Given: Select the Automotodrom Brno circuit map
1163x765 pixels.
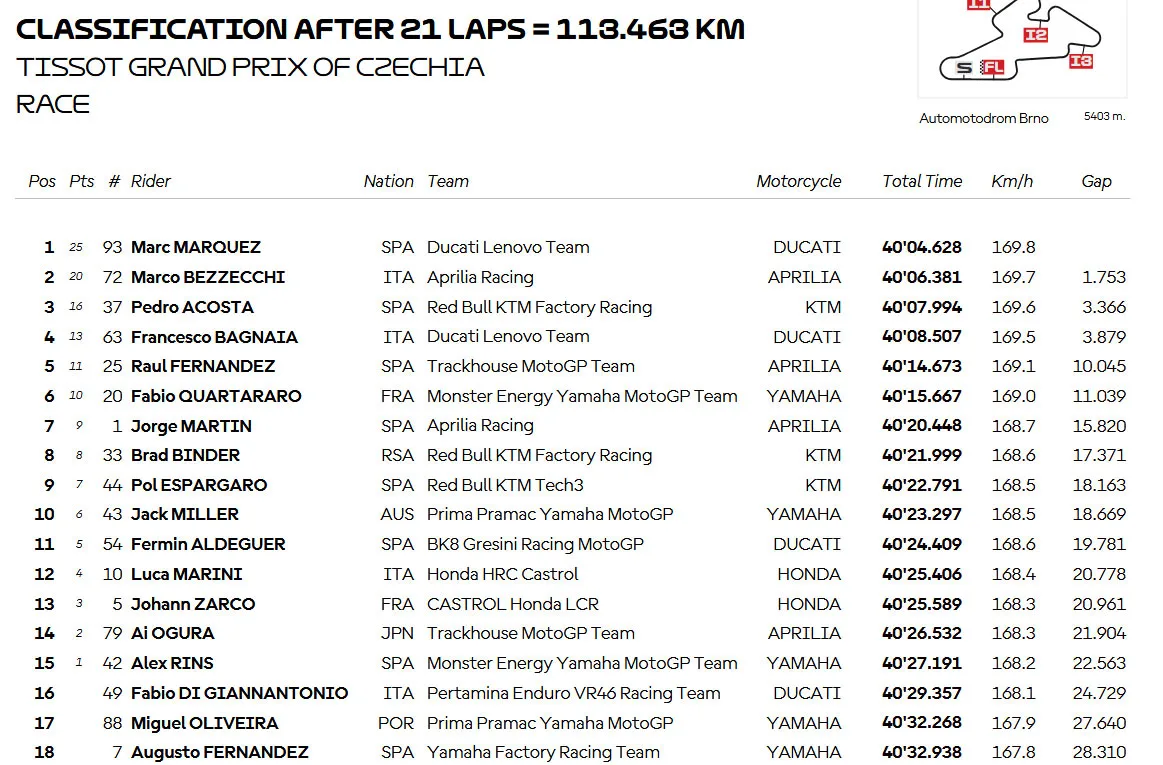Looking at the screenshot, I should click(x=1022, y=47).
